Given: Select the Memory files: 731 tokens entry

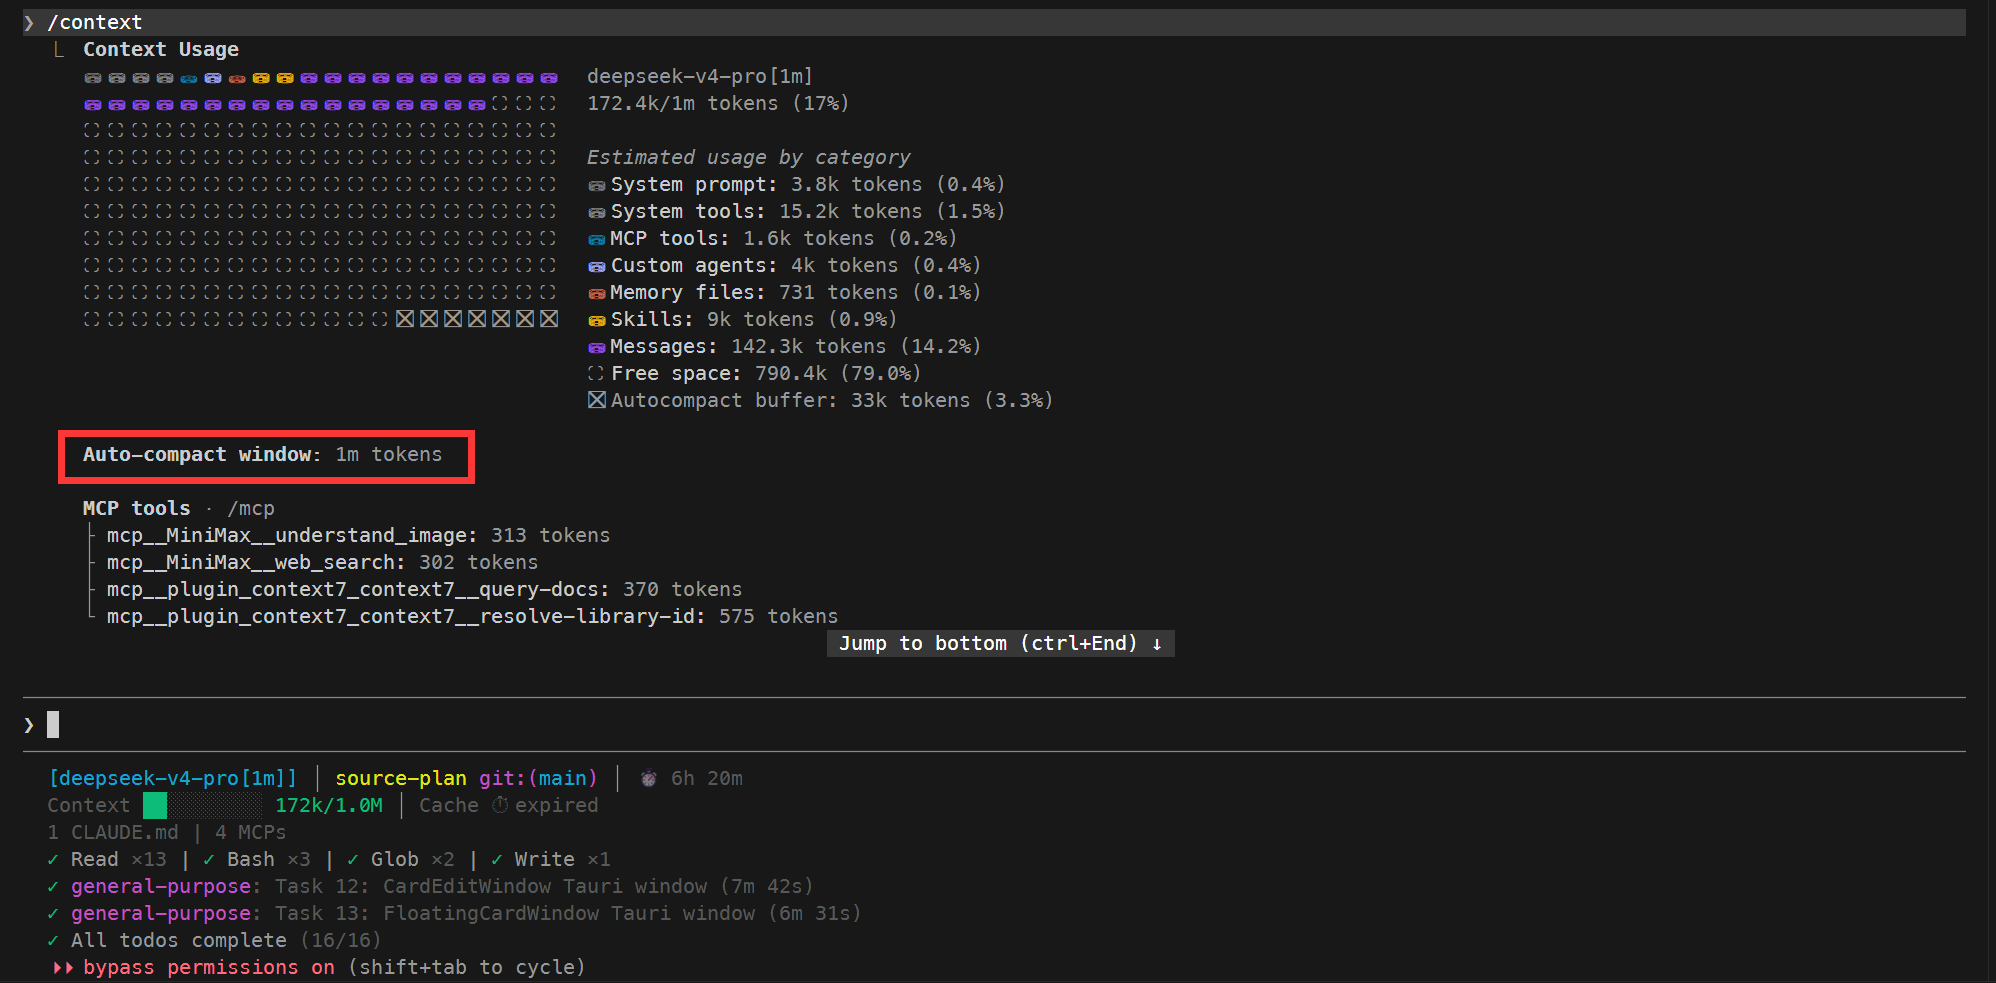Looking at the screenshot, I should [795, 293].
